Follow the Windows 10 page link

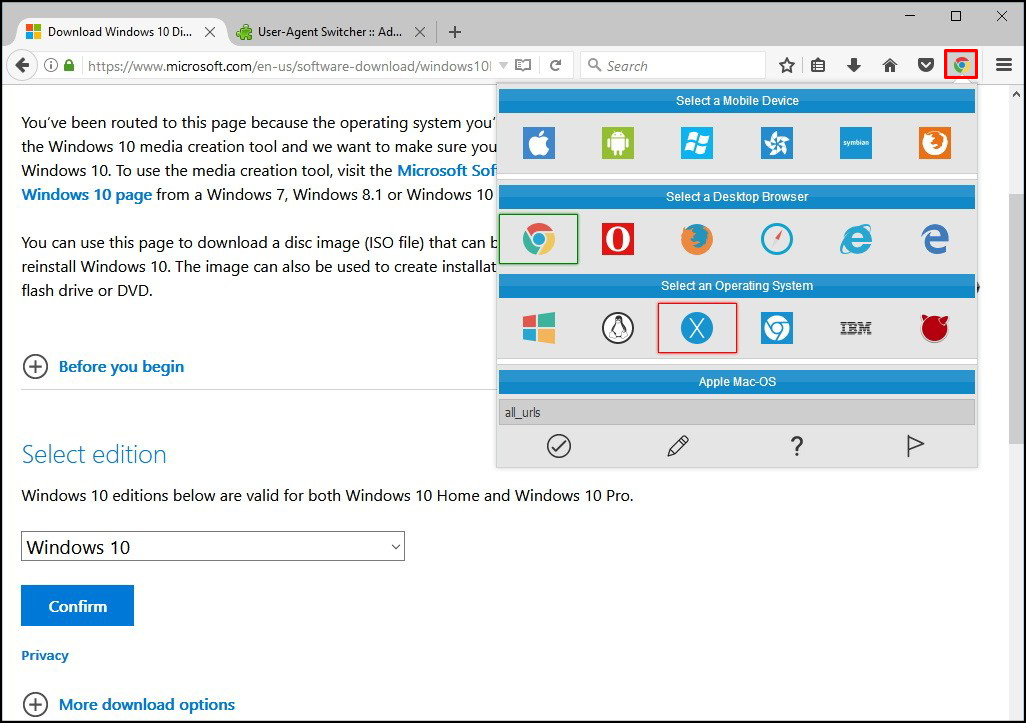click(86, 194)
